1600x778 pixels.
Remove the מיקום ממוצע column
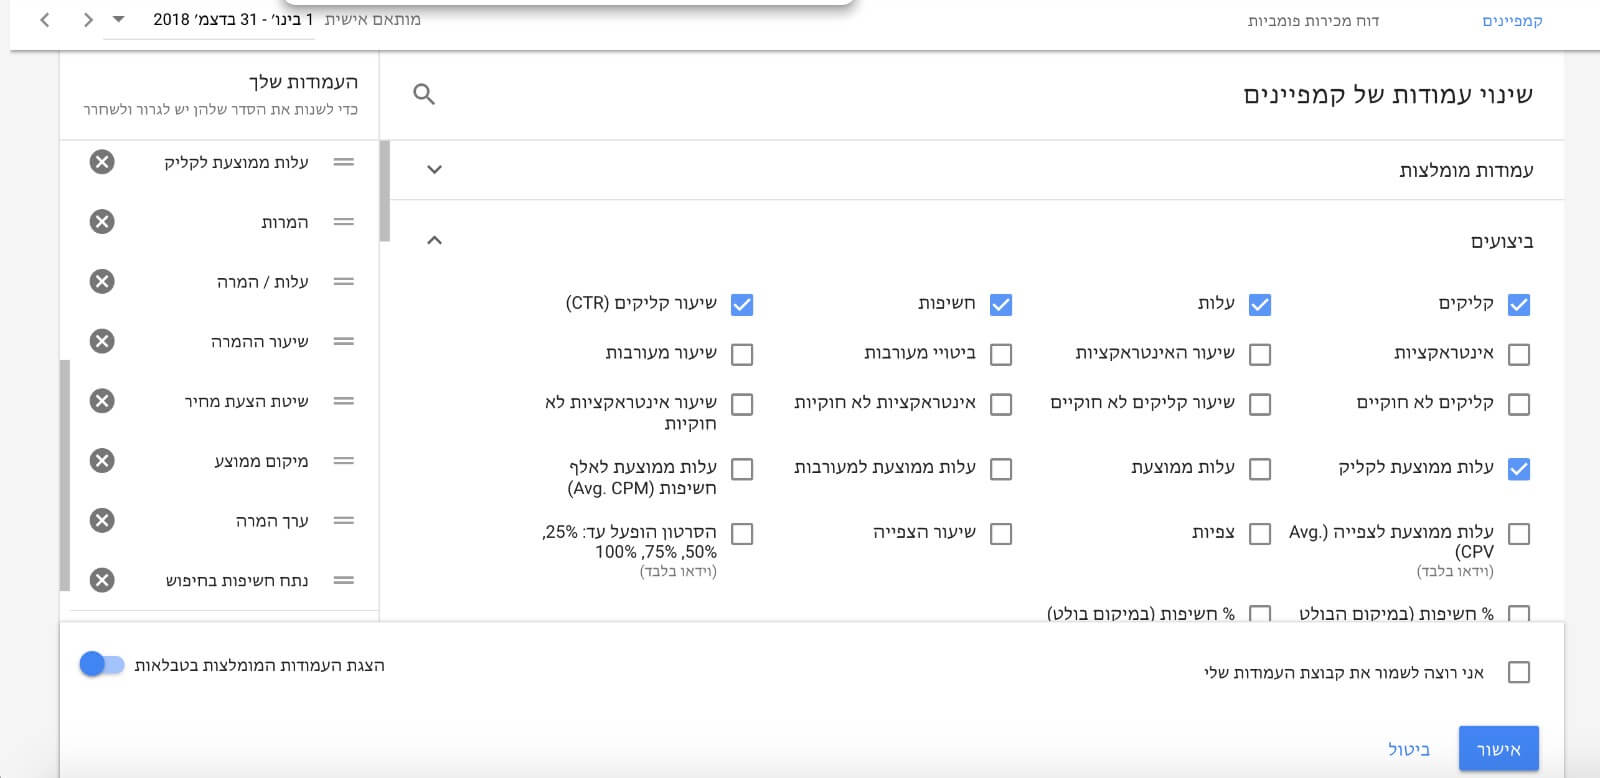(102, 461)
